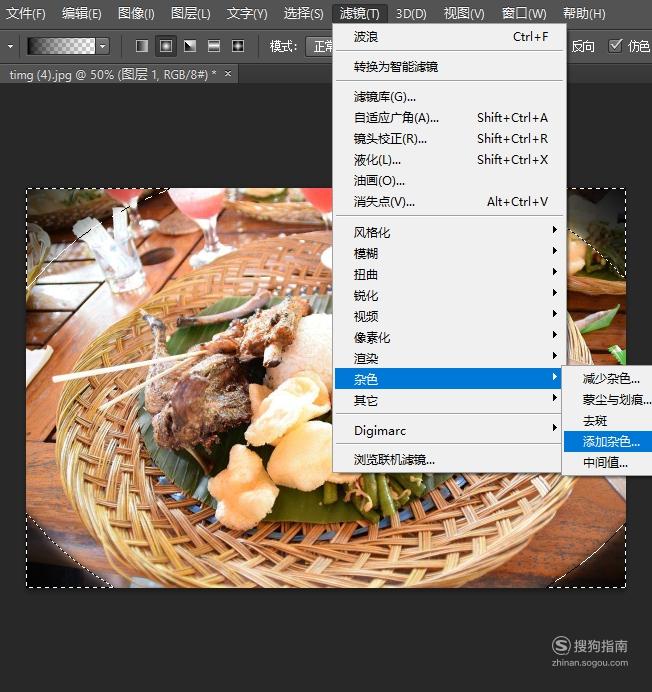Open the 图像(I) menu
The height and width of the screenshot is (692, 652).
(136, 14)
